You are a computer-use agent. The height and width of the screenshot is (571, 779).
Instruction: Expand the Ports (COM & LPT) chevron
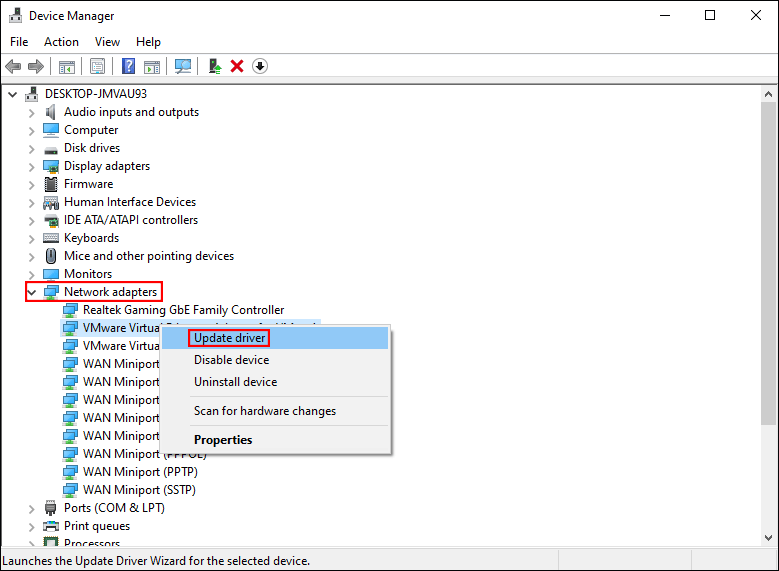32,508
